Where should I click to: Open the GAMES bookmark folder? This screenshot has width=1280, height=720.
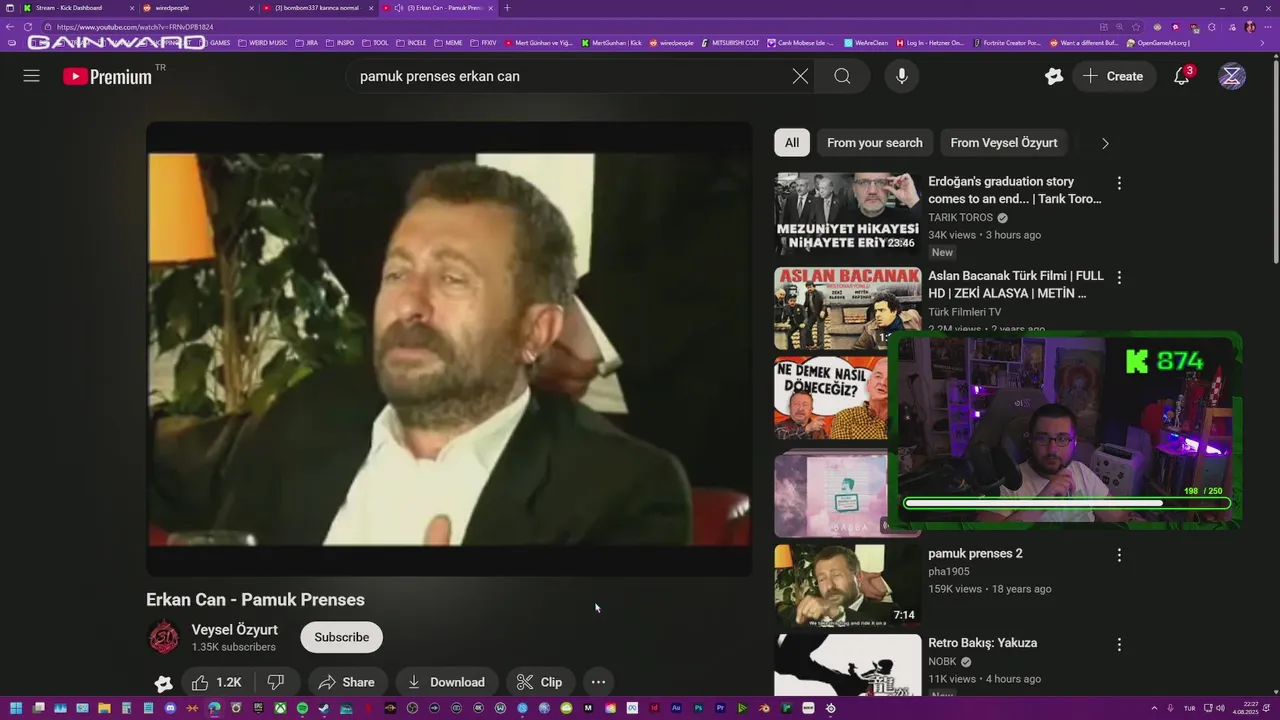click(214, 43)
